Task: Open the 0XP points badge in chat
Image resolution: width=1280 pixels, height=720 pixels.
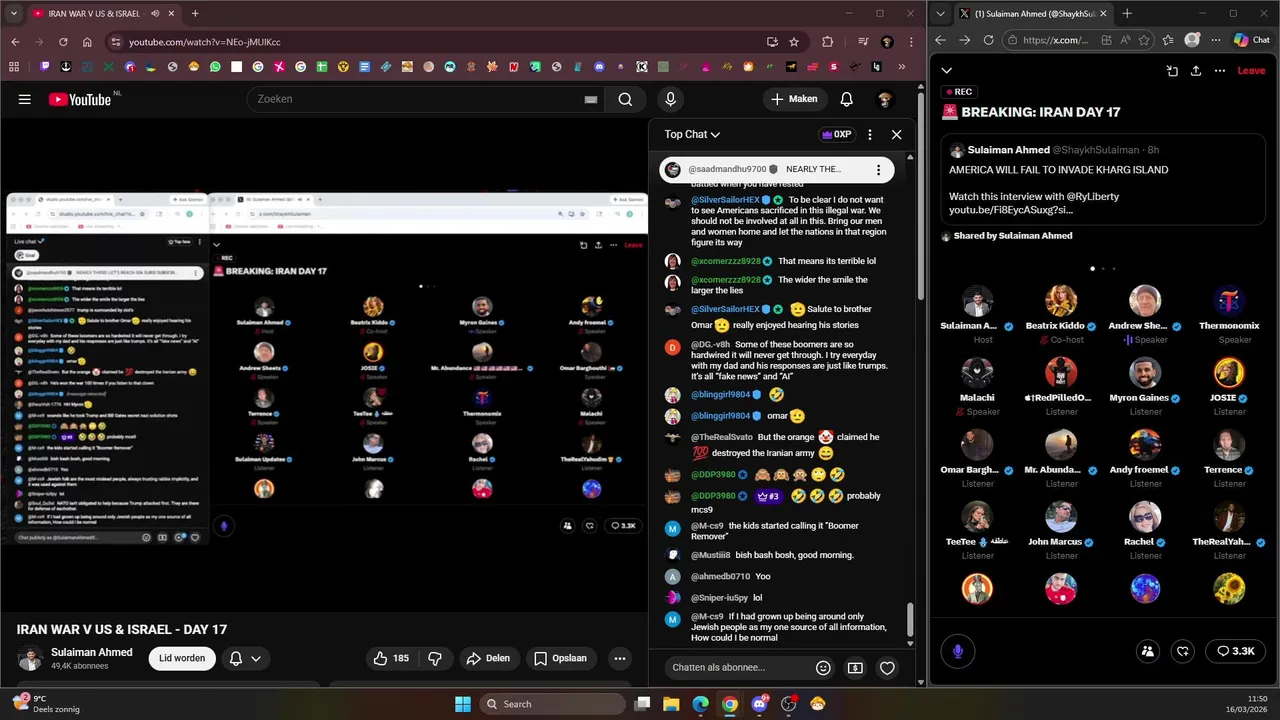Action: (x=836, y=134)
